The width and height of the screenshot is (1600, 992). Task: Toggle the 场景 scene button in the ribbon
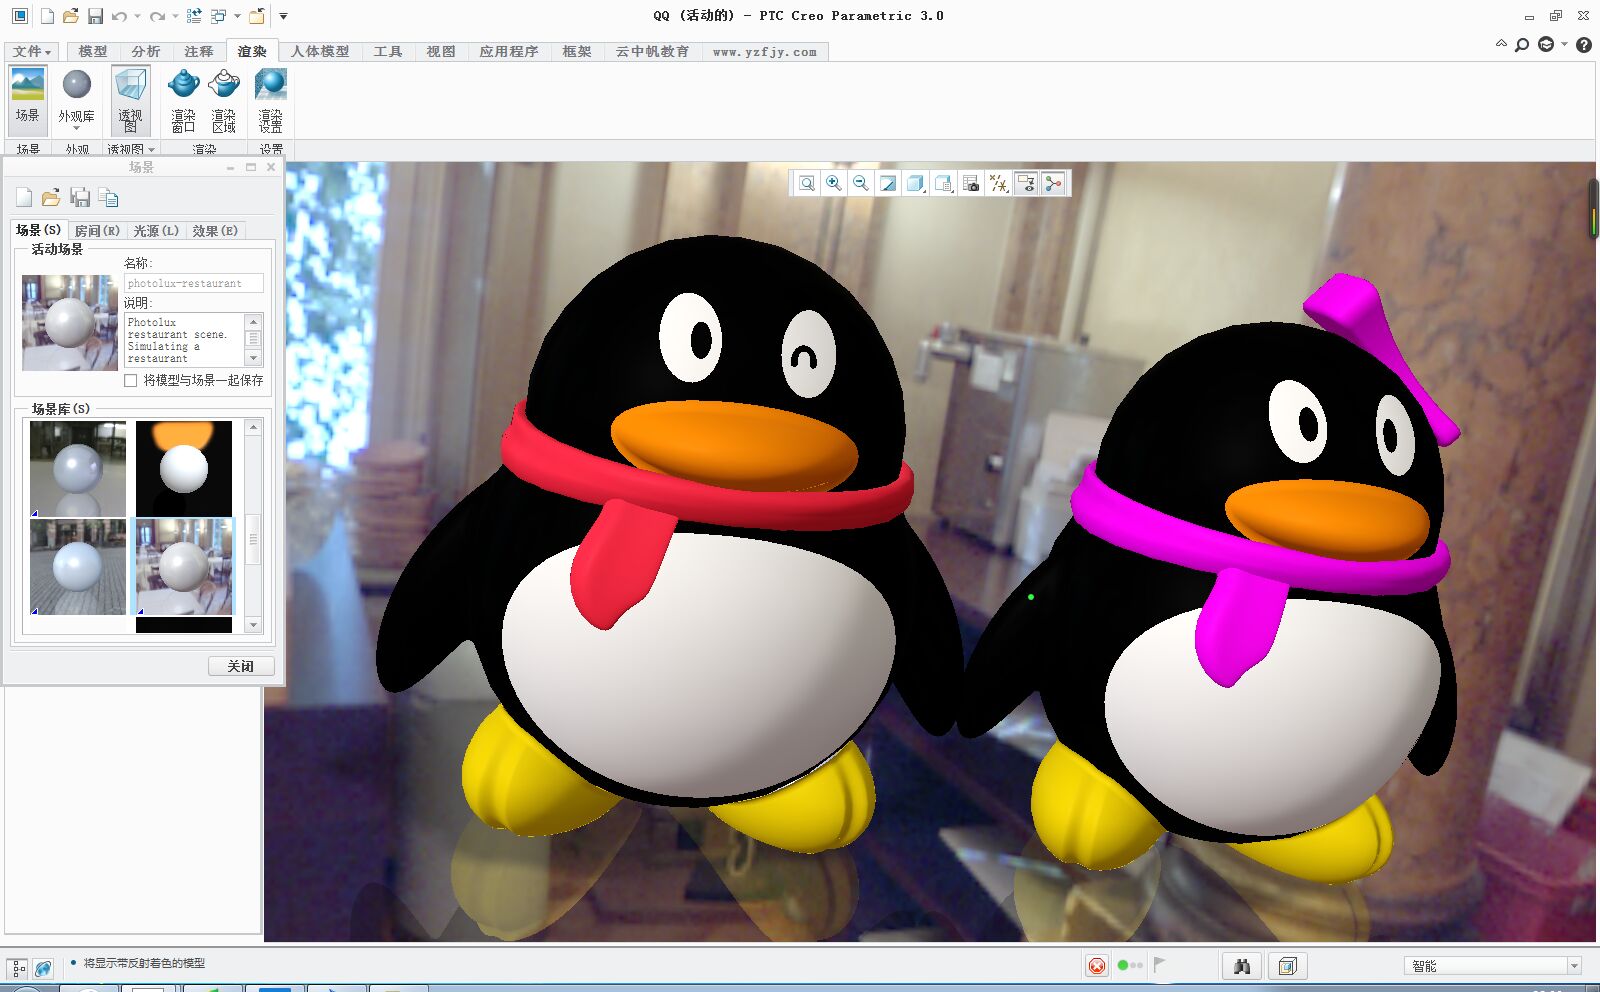point(28,98)
